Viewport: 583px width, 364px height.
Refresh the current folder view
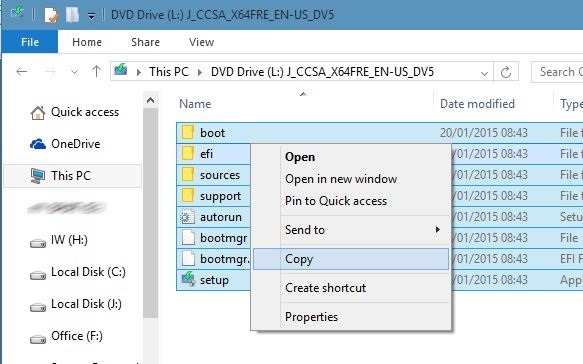pos(506,72)
